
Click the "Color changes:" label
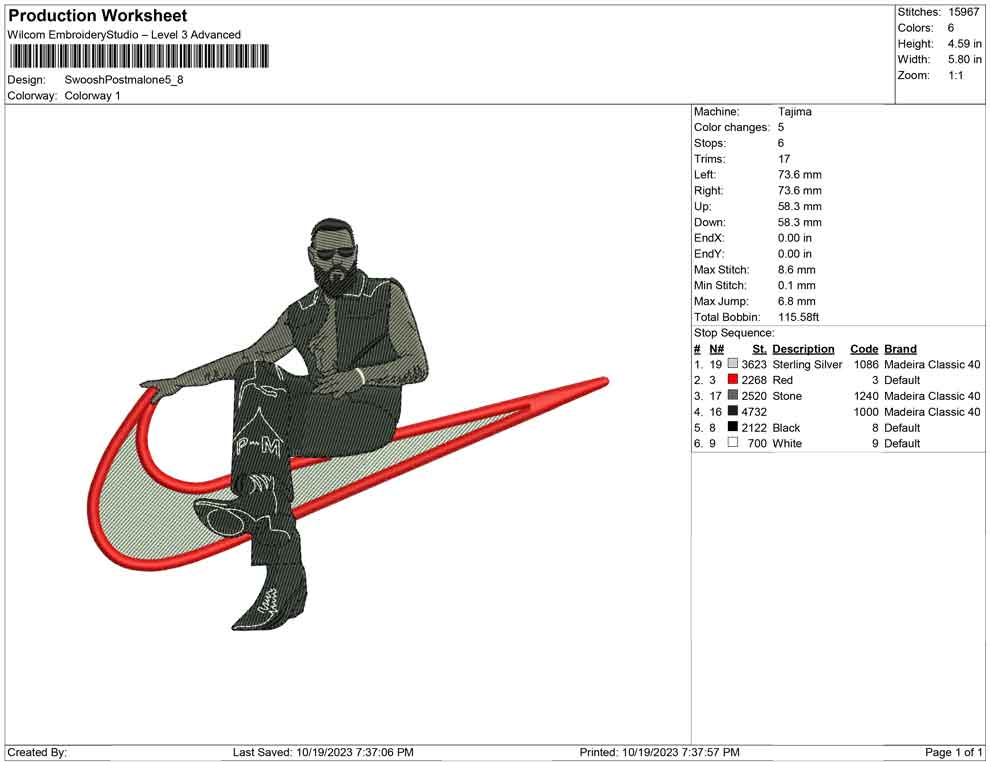(732, 127)
